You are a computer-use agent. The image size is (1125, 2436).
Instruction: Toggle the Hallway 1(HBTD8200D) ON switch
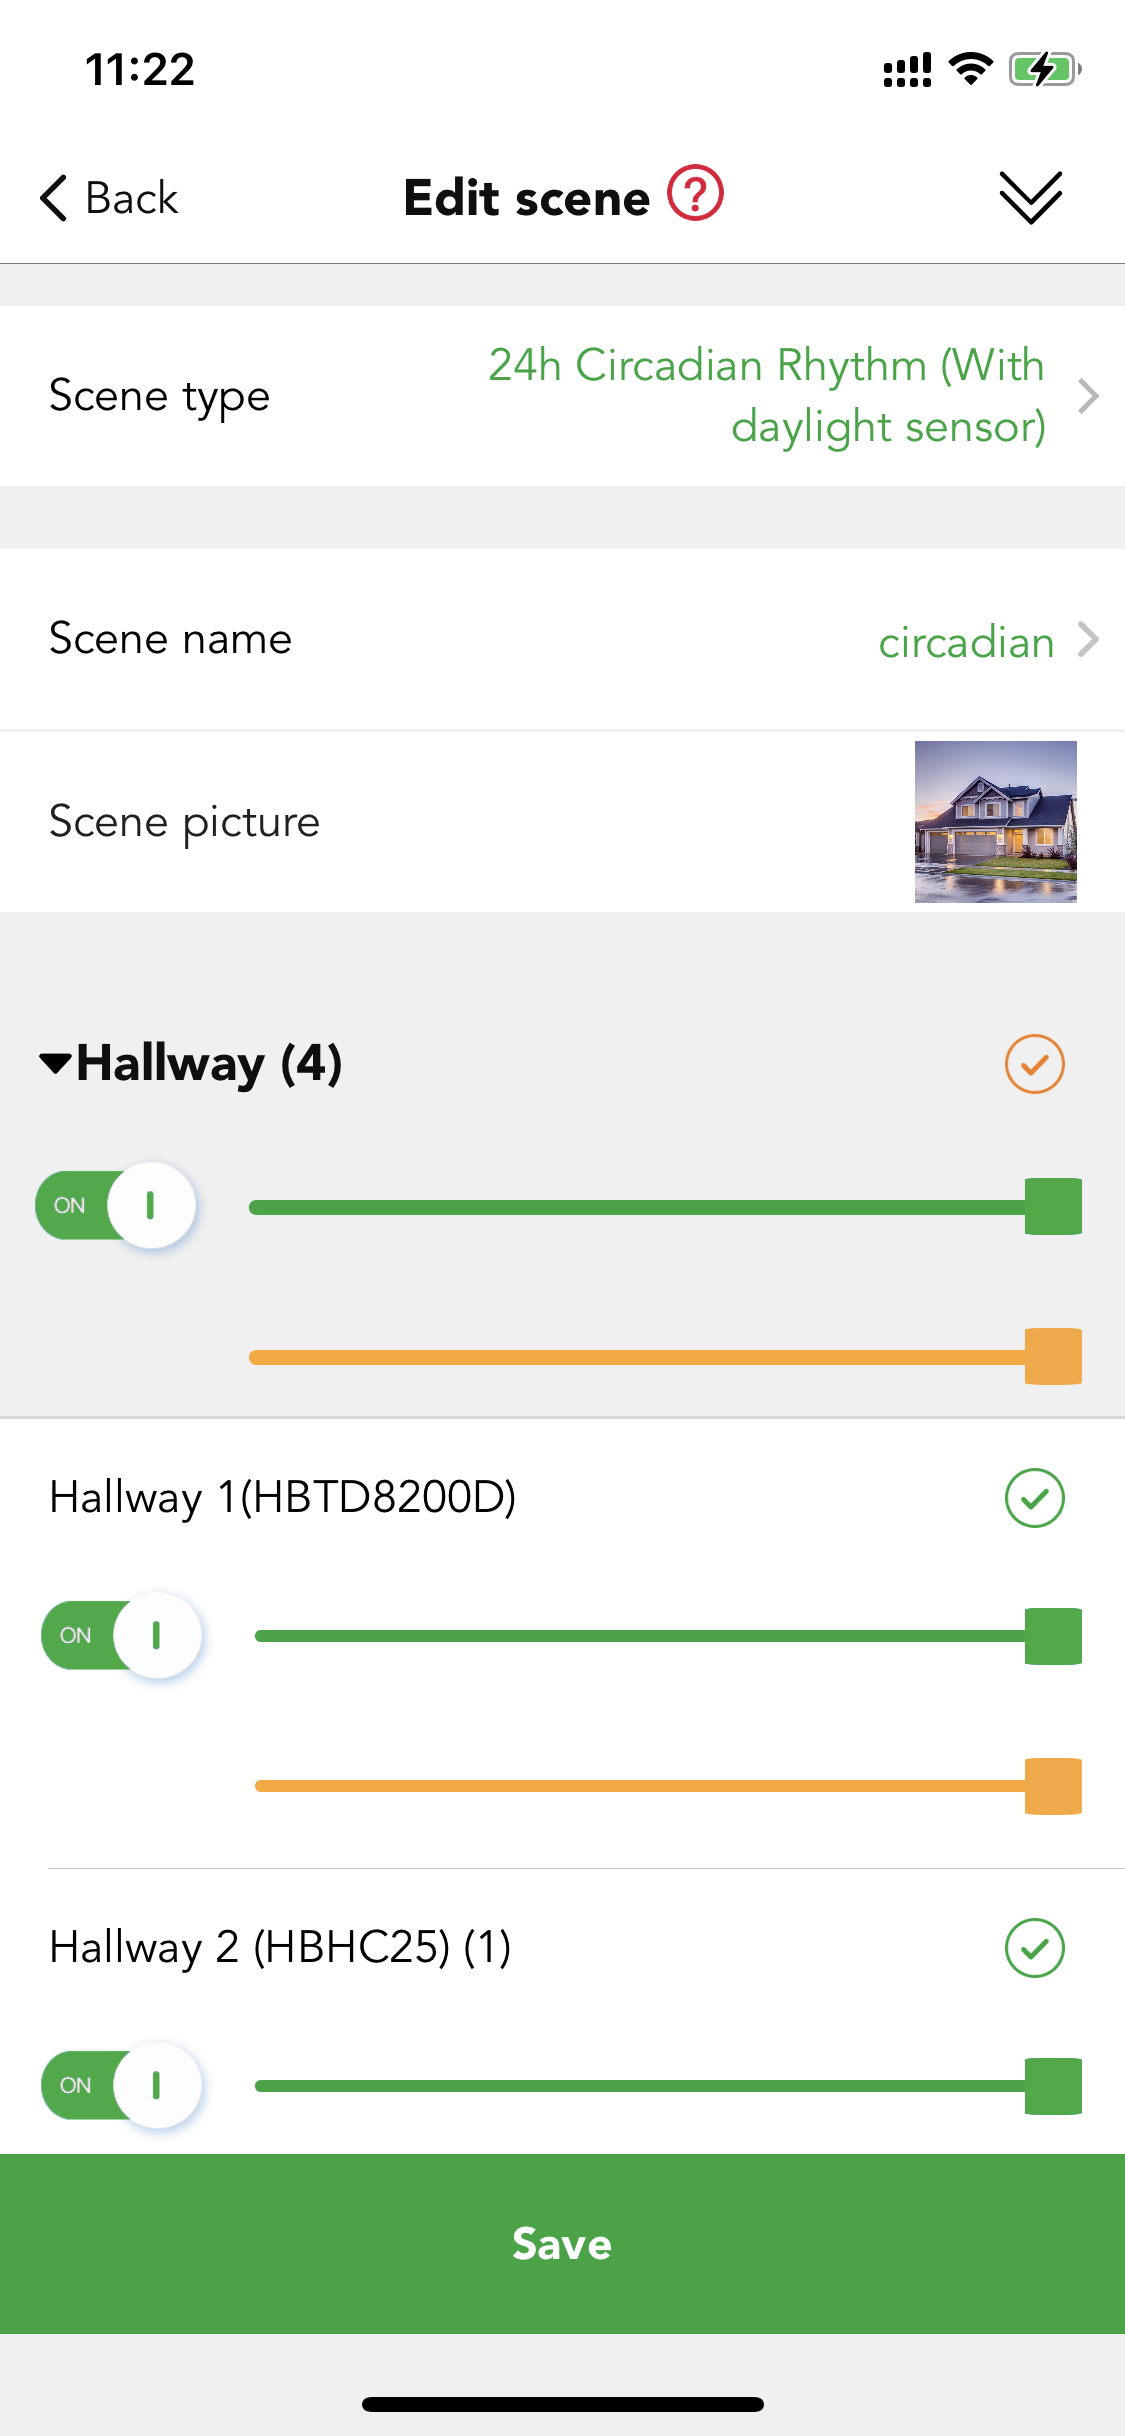coord(122,1635)
